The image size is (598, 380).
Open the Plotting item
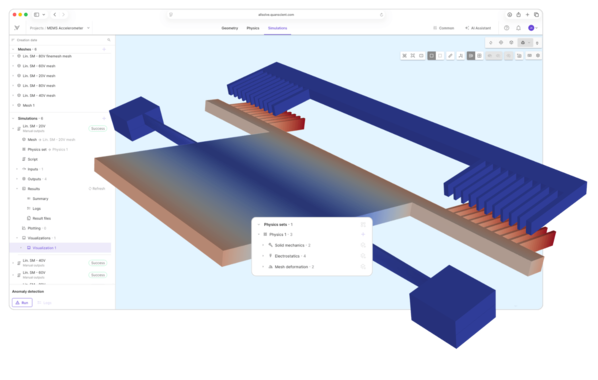click(34, 229)
